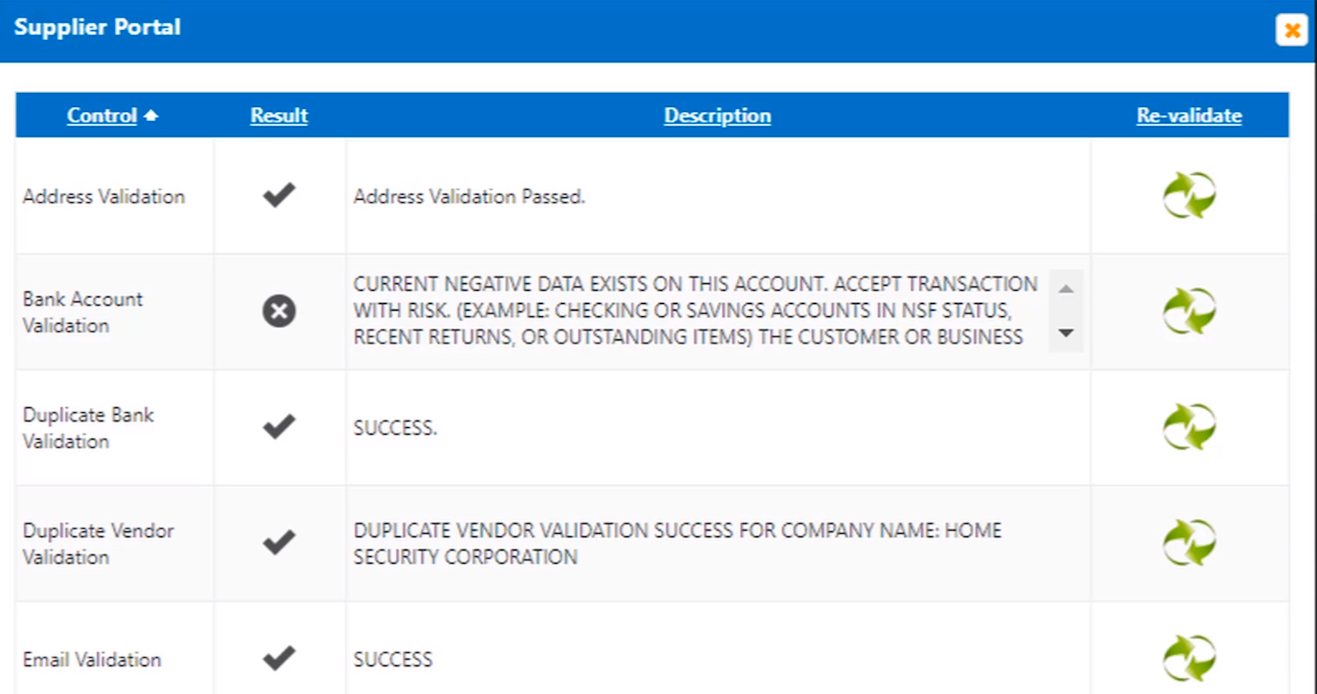This screenshot has height=694, width=1317.
Task: Select the Duplicate Vendor Validation description text
Action: pos(677,543)
